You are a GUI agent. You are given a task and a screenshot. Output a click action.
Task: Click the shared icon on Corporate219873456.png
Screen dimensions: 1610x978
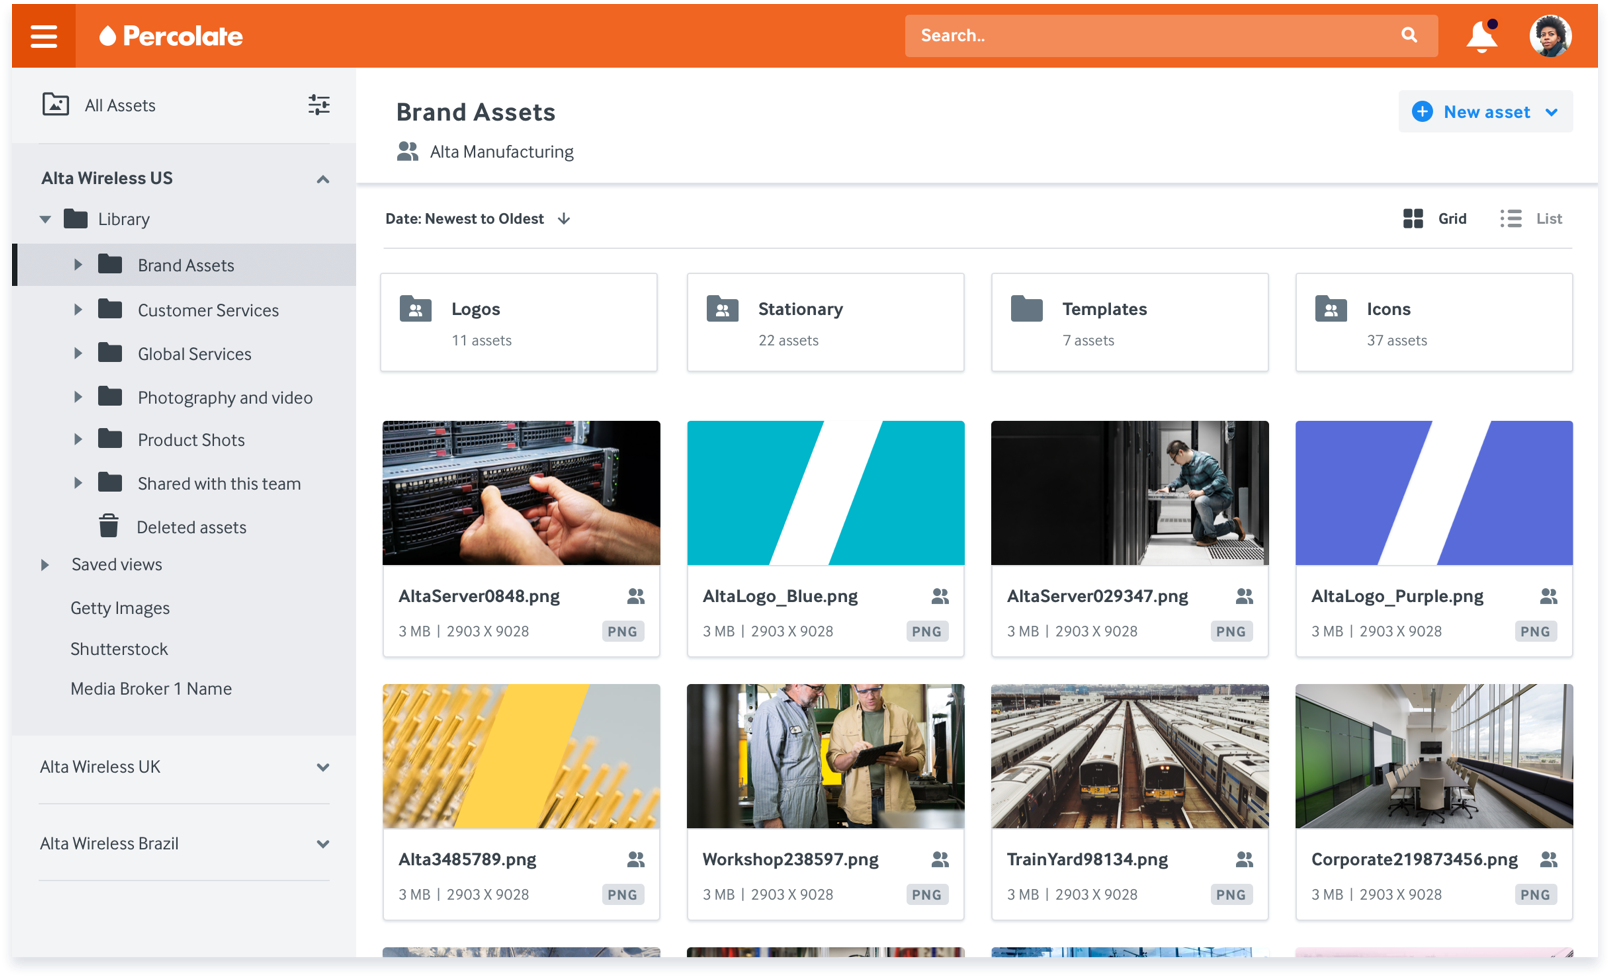point(1548,859)
